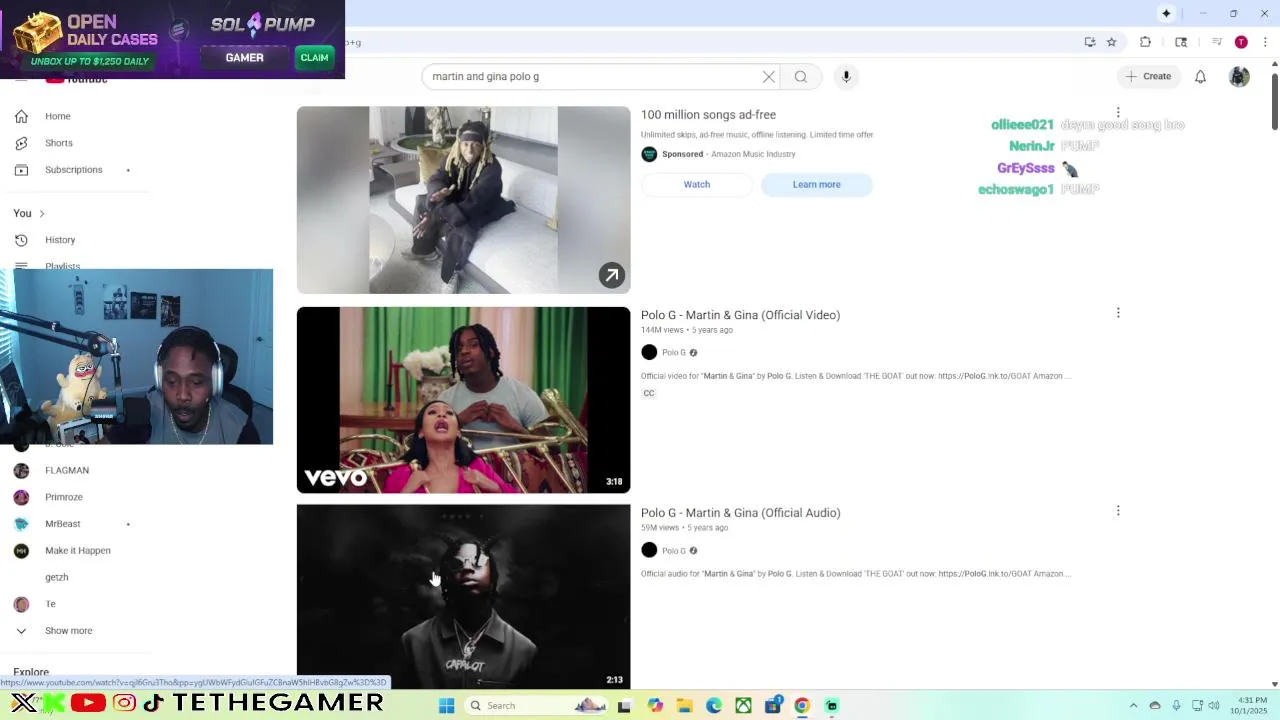This screenshot has height=720, width=1280.
Task: Click Learn more on the ad
Action: [x=817, y=184]
